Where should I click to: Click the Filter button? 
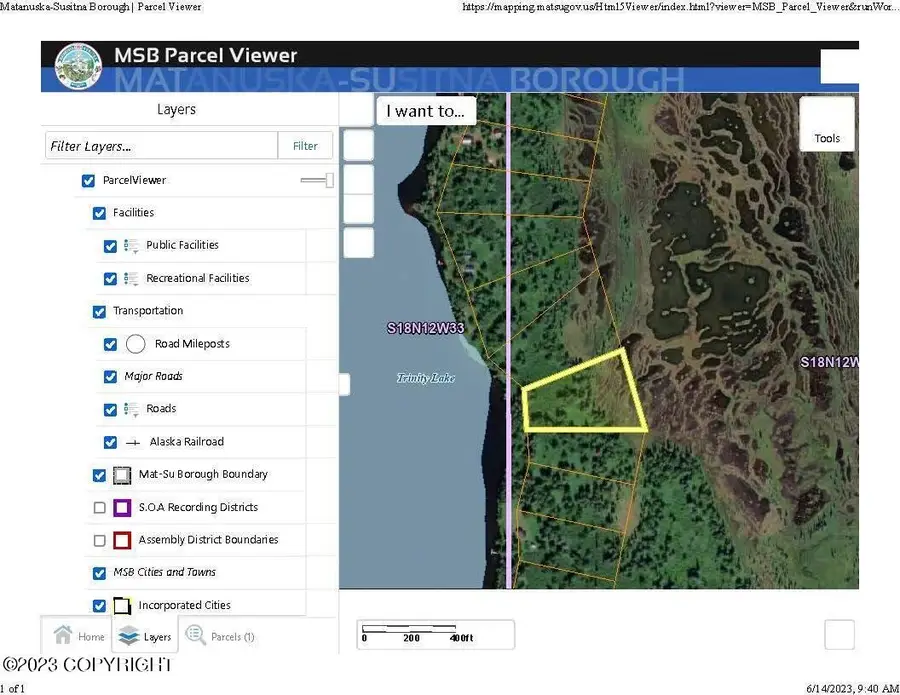point(305,145)
